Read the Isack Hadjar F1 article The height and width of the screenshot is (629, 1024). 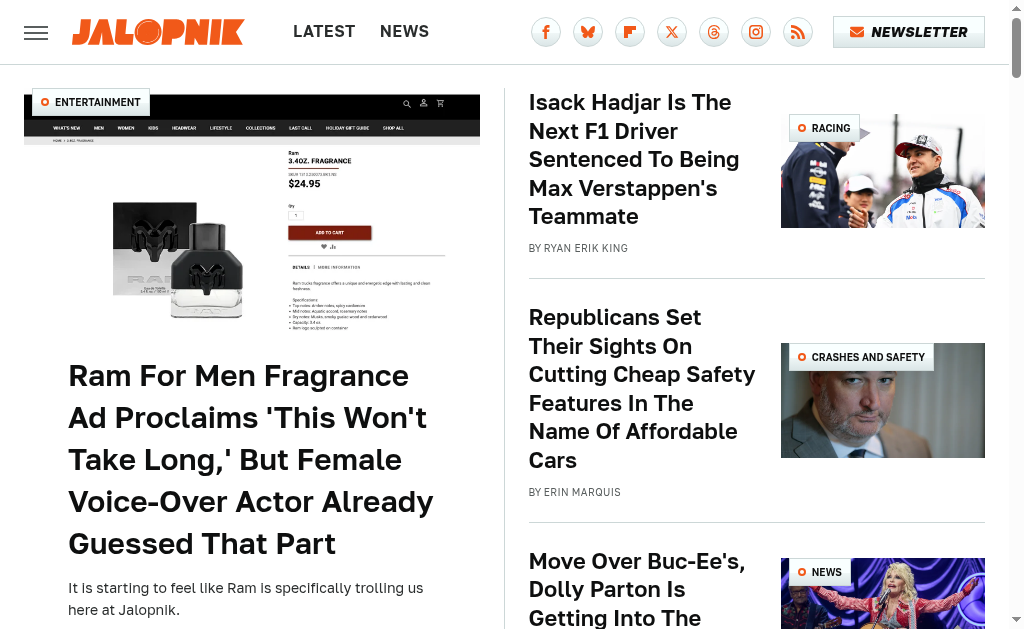click(x=634, y=159)
